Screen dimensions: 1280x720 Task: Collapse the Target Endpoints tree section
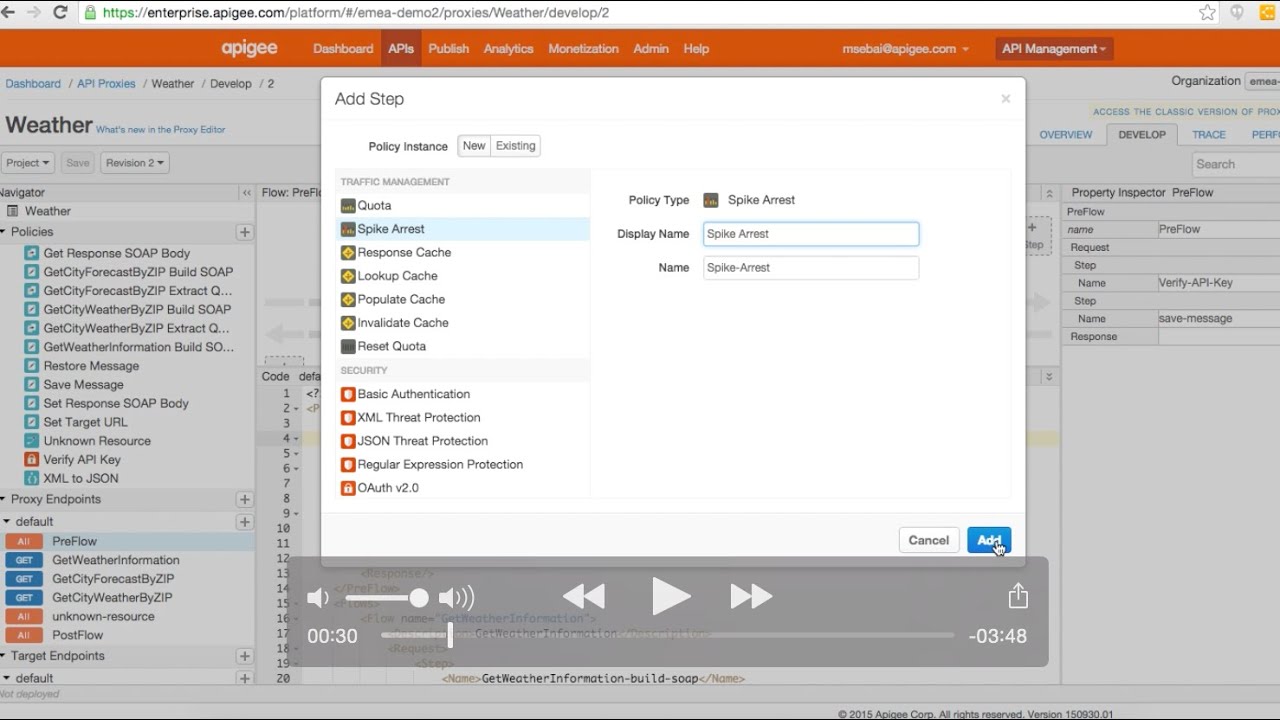point(3,656)
